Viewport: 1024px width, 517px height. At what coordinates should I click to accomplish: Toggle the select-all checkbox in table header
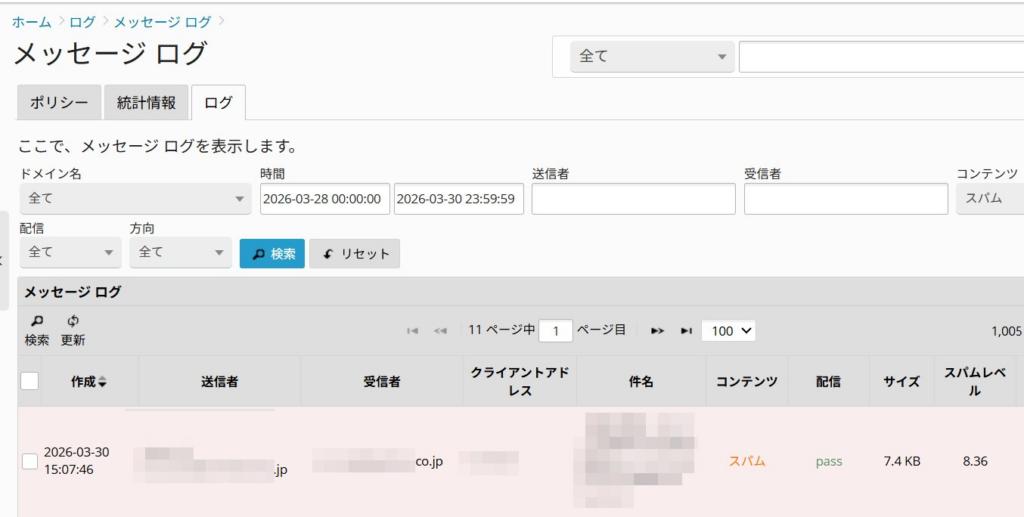point(30,381)
